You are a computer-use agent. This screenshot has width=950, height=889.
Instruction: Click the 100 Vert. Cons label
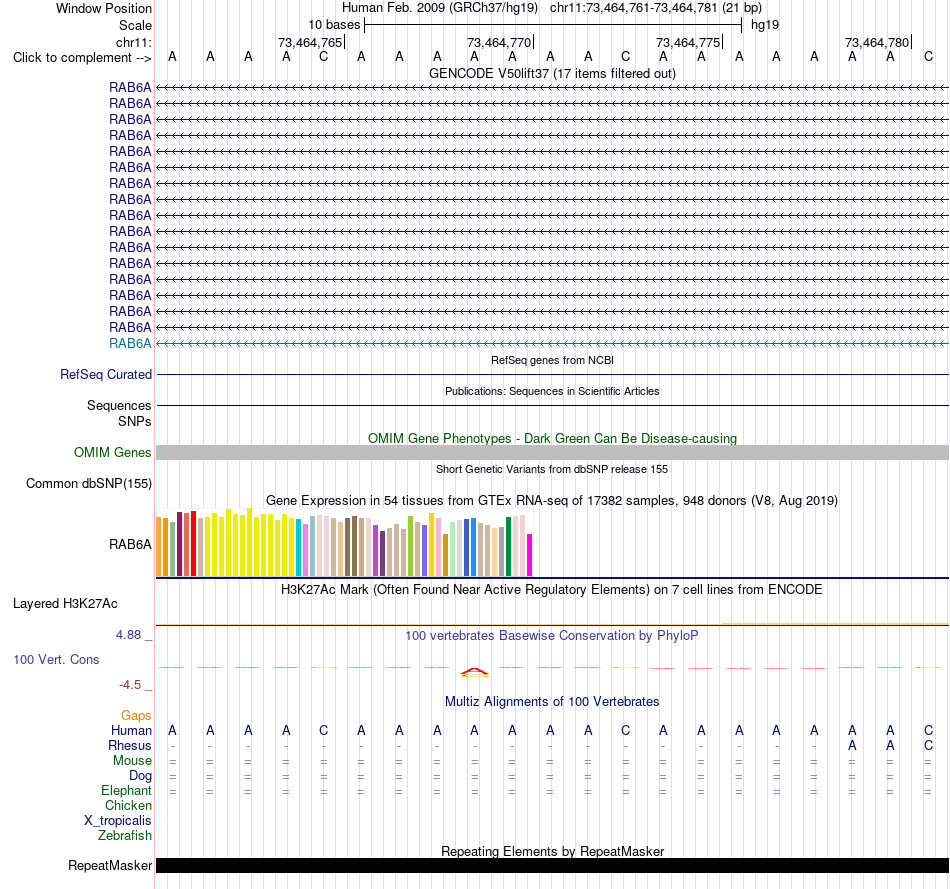[x=56, y=659]
